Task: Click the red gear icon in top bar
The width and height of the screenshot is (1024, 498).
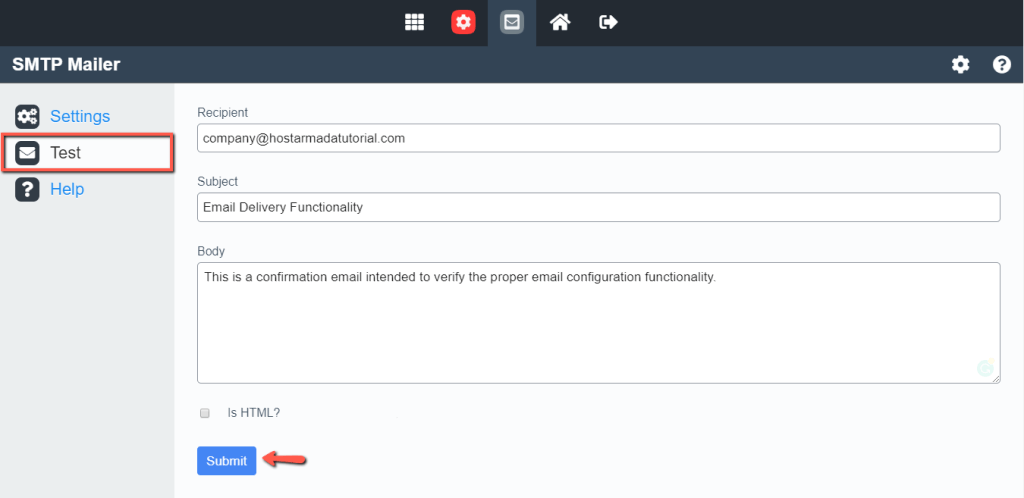Action: tap(463, 22)
